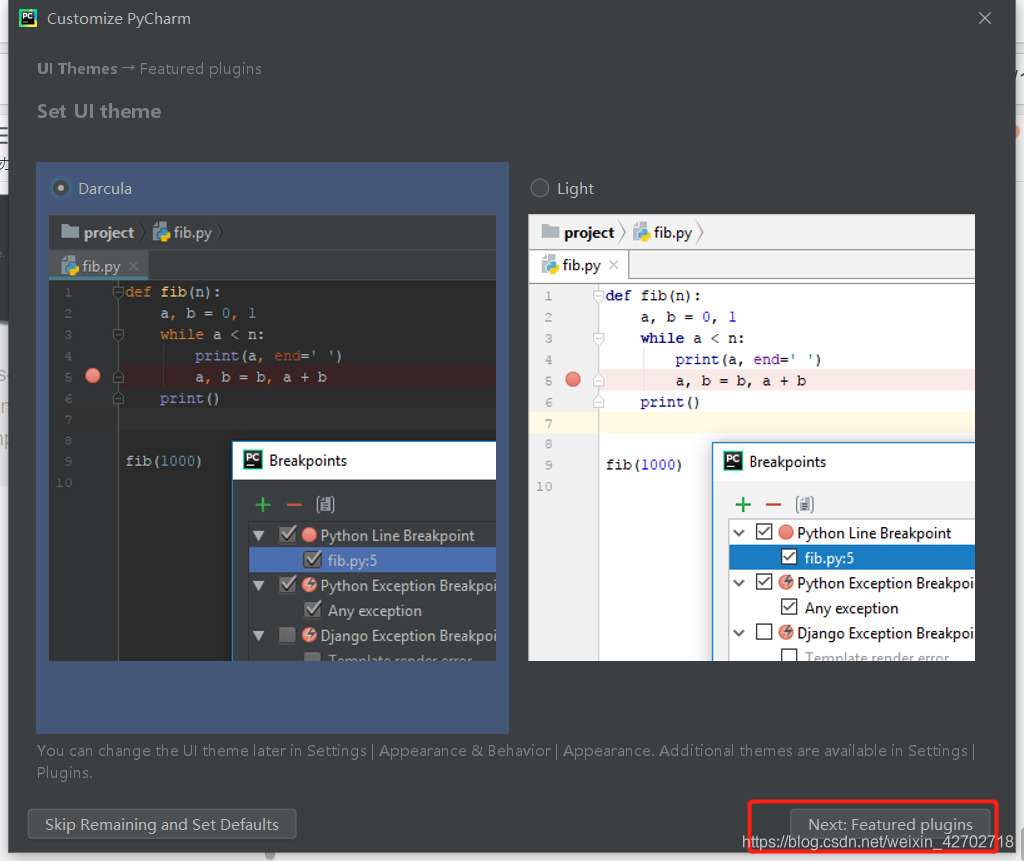Image resolution: width=1024 pixels, height=861 pixels.
Task: Toggle Any exception checkbox in Darcula preview
Action: pos(313,609)
